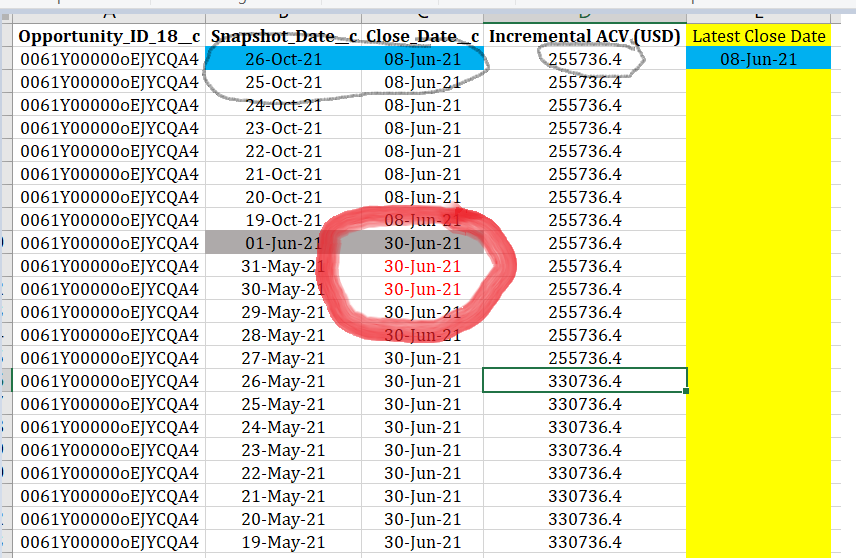Select the close date in the 22-Oct-21 row
The height and width of the screenshot is (558, 856).
(x=423, y=151)
